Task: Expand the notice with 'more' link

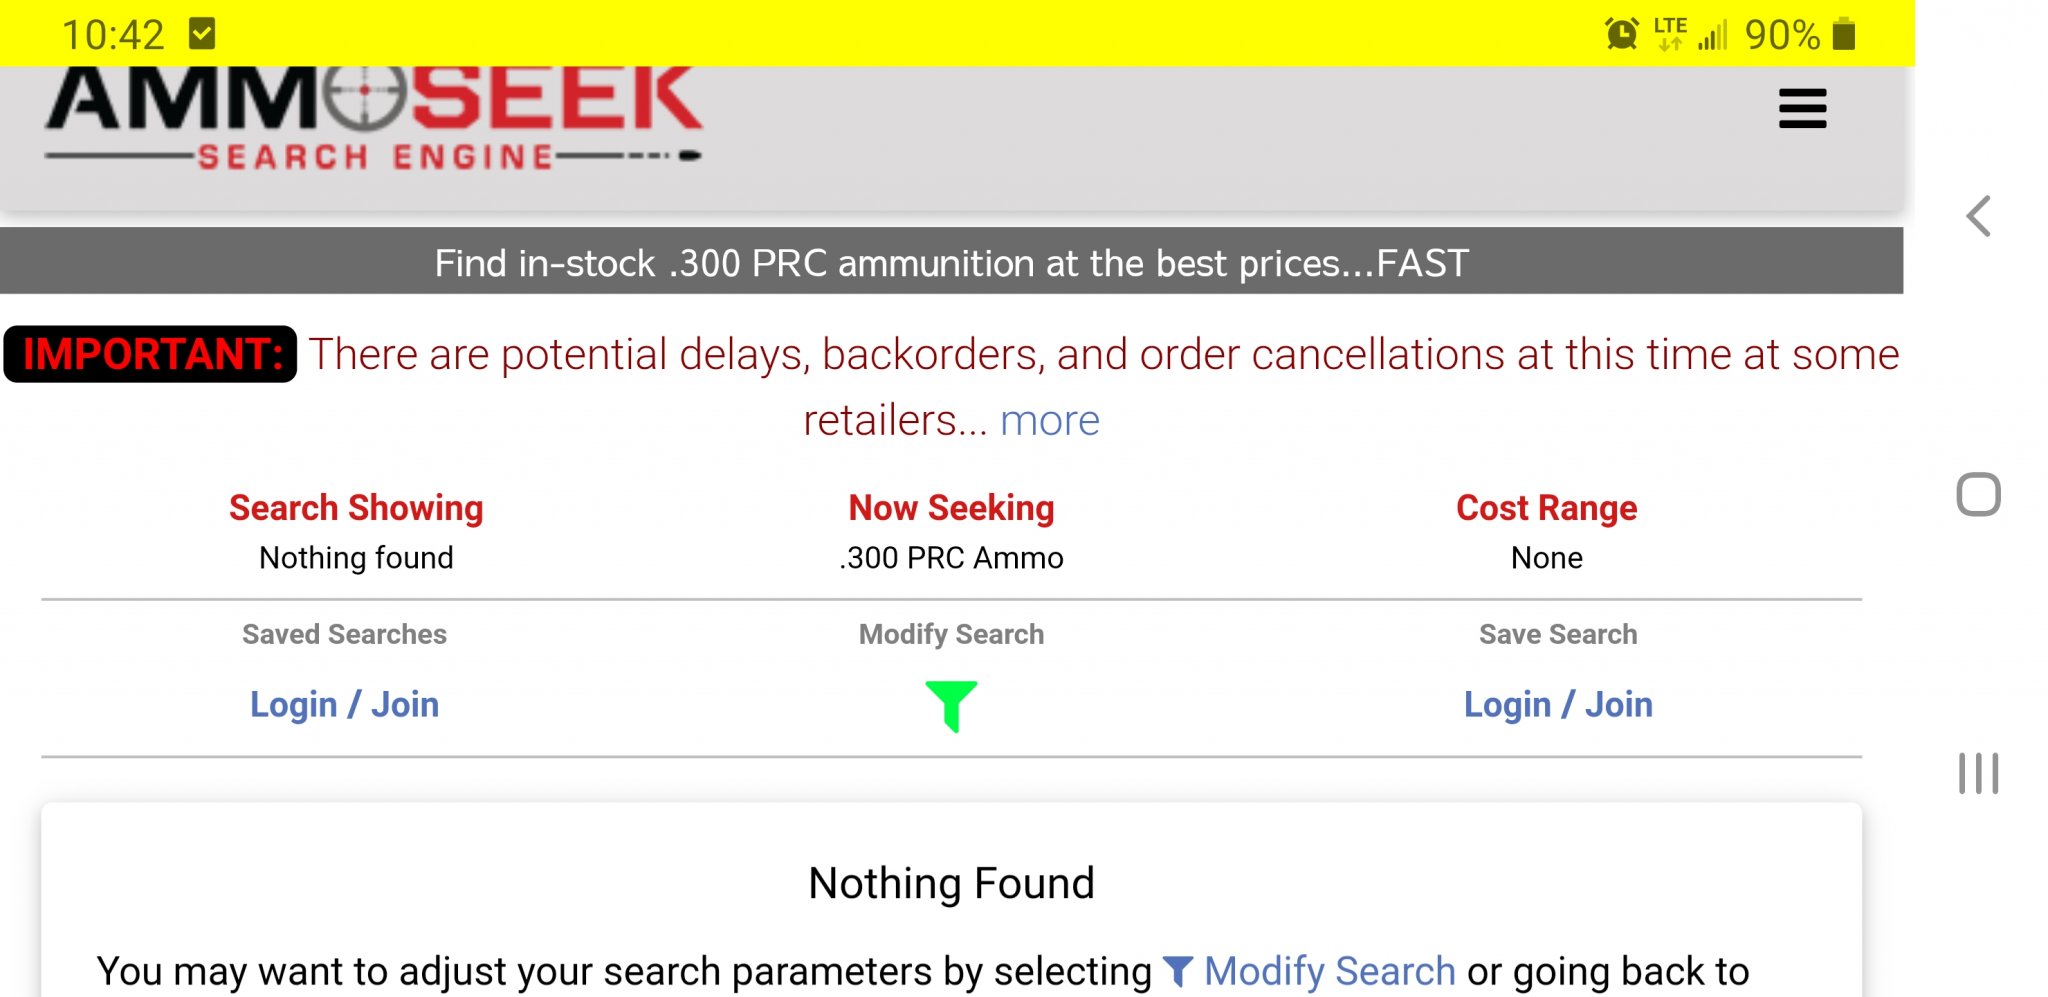Action: pos(1049,421)
